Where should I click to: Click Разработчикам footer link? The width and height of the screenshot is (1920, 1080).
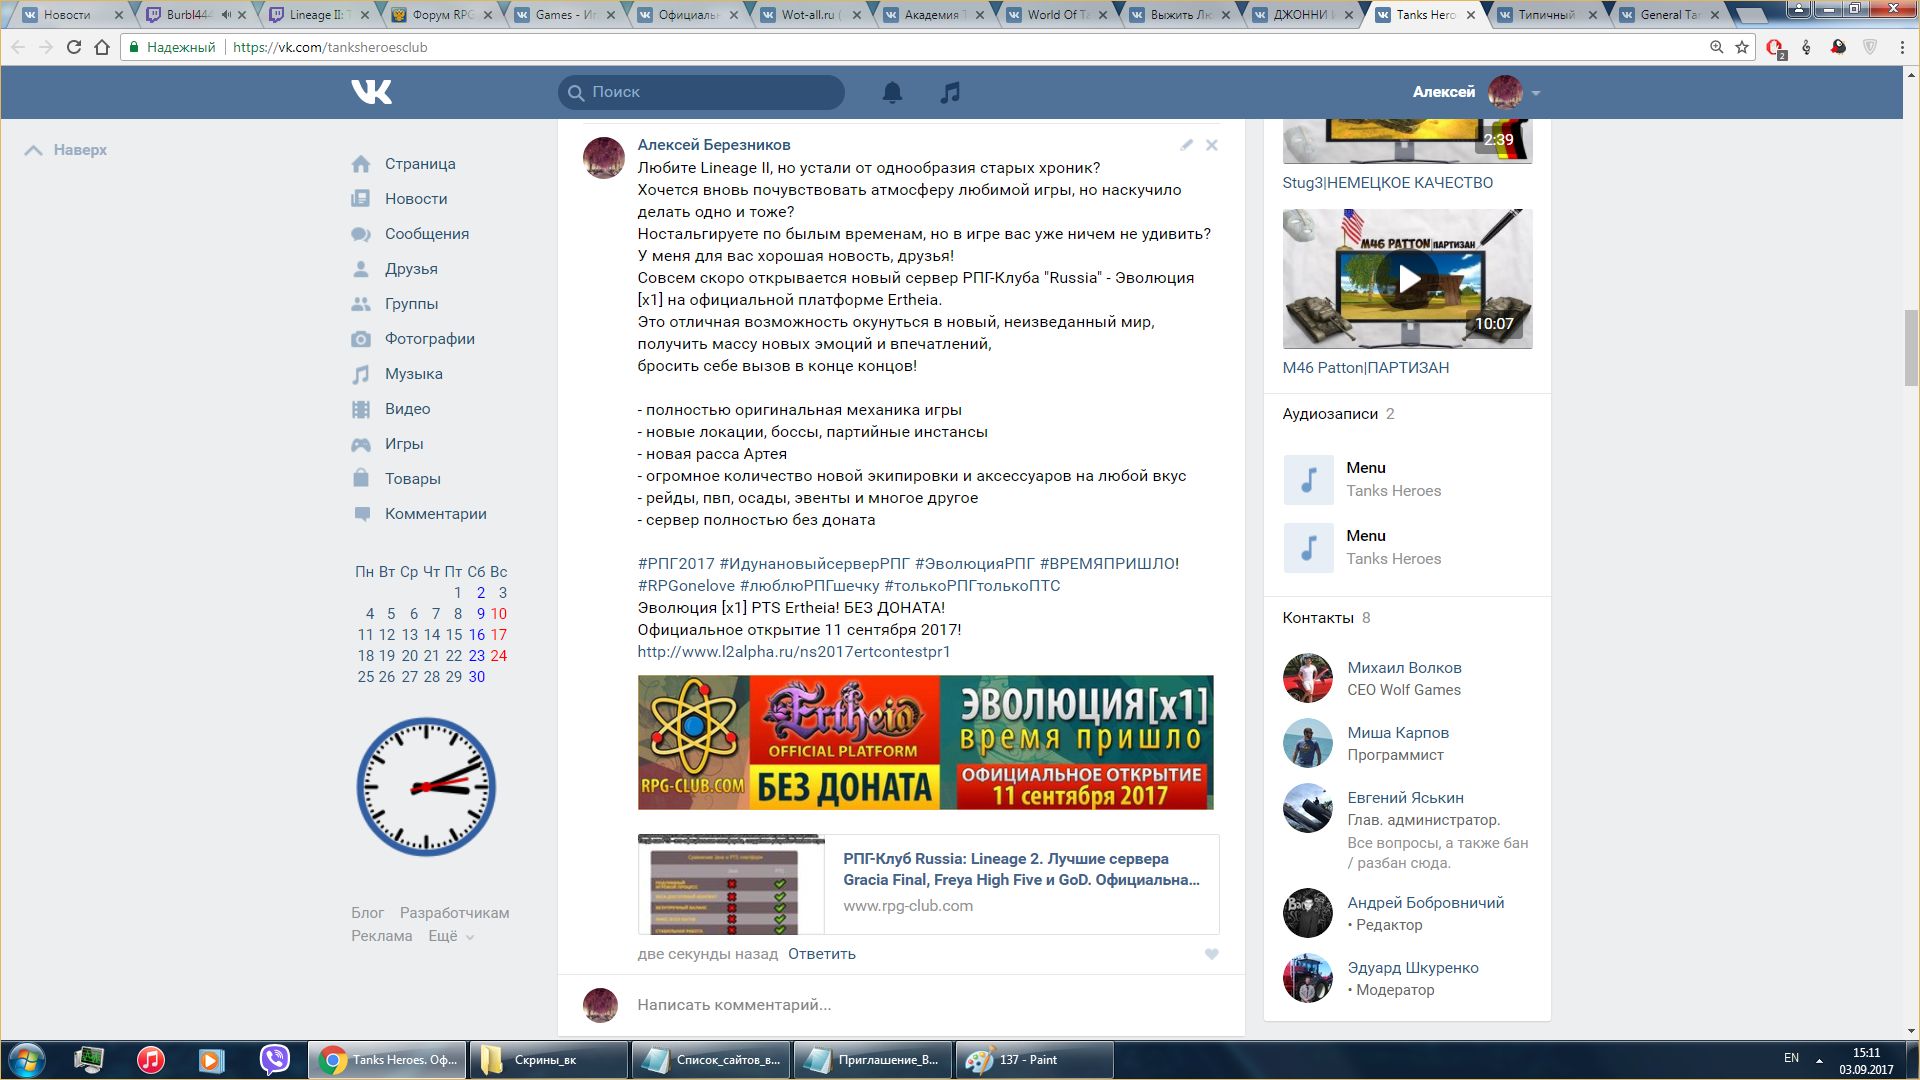[454, 913]
